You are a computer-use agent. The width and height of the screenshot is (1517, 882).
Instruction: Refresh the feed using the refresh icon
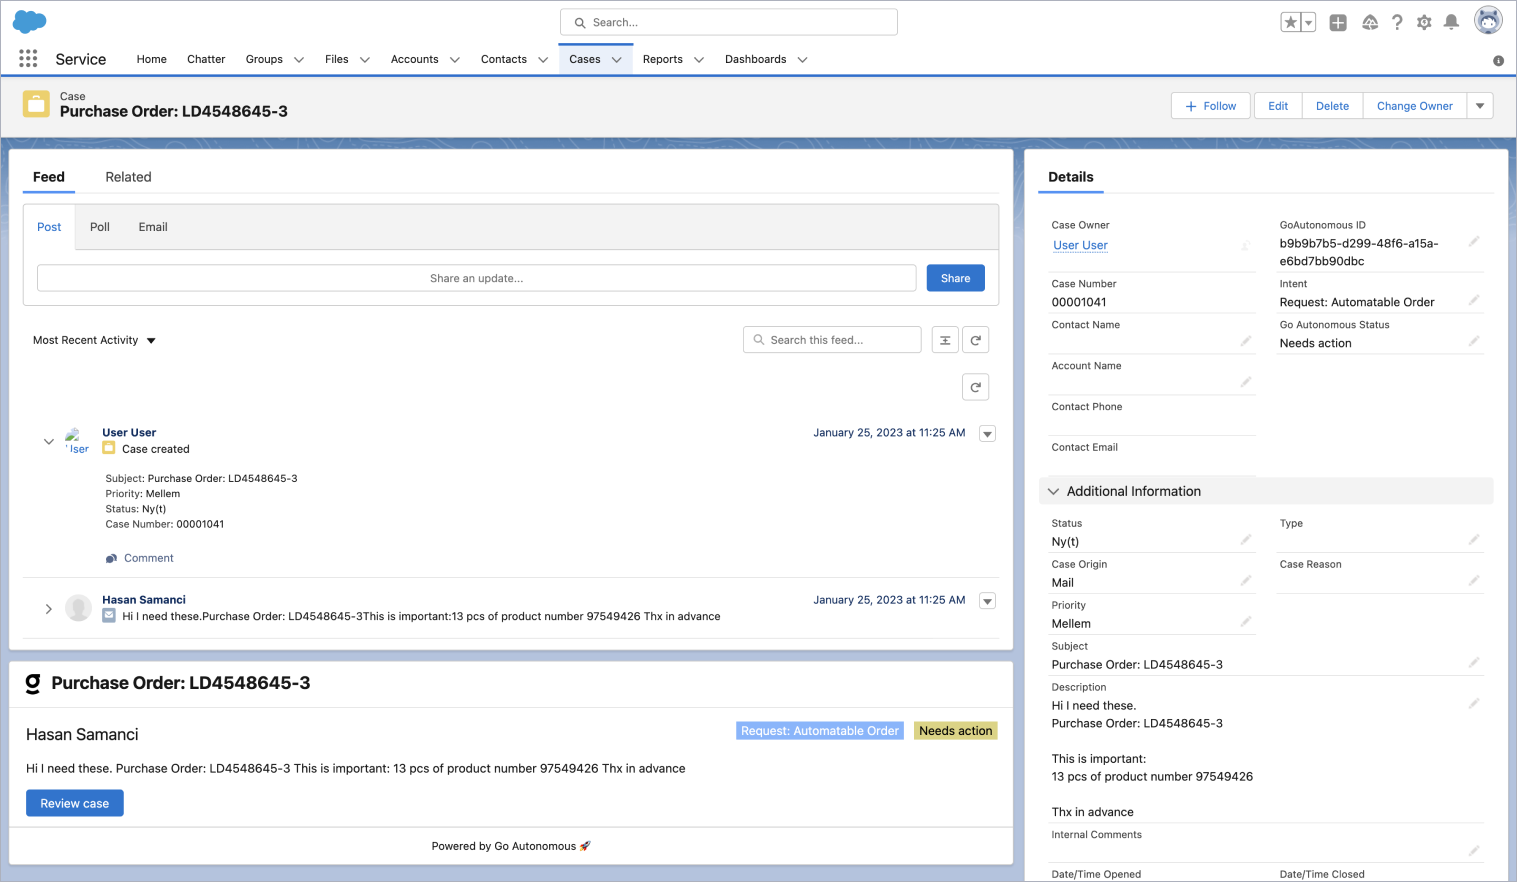click(x=975, y=340)
